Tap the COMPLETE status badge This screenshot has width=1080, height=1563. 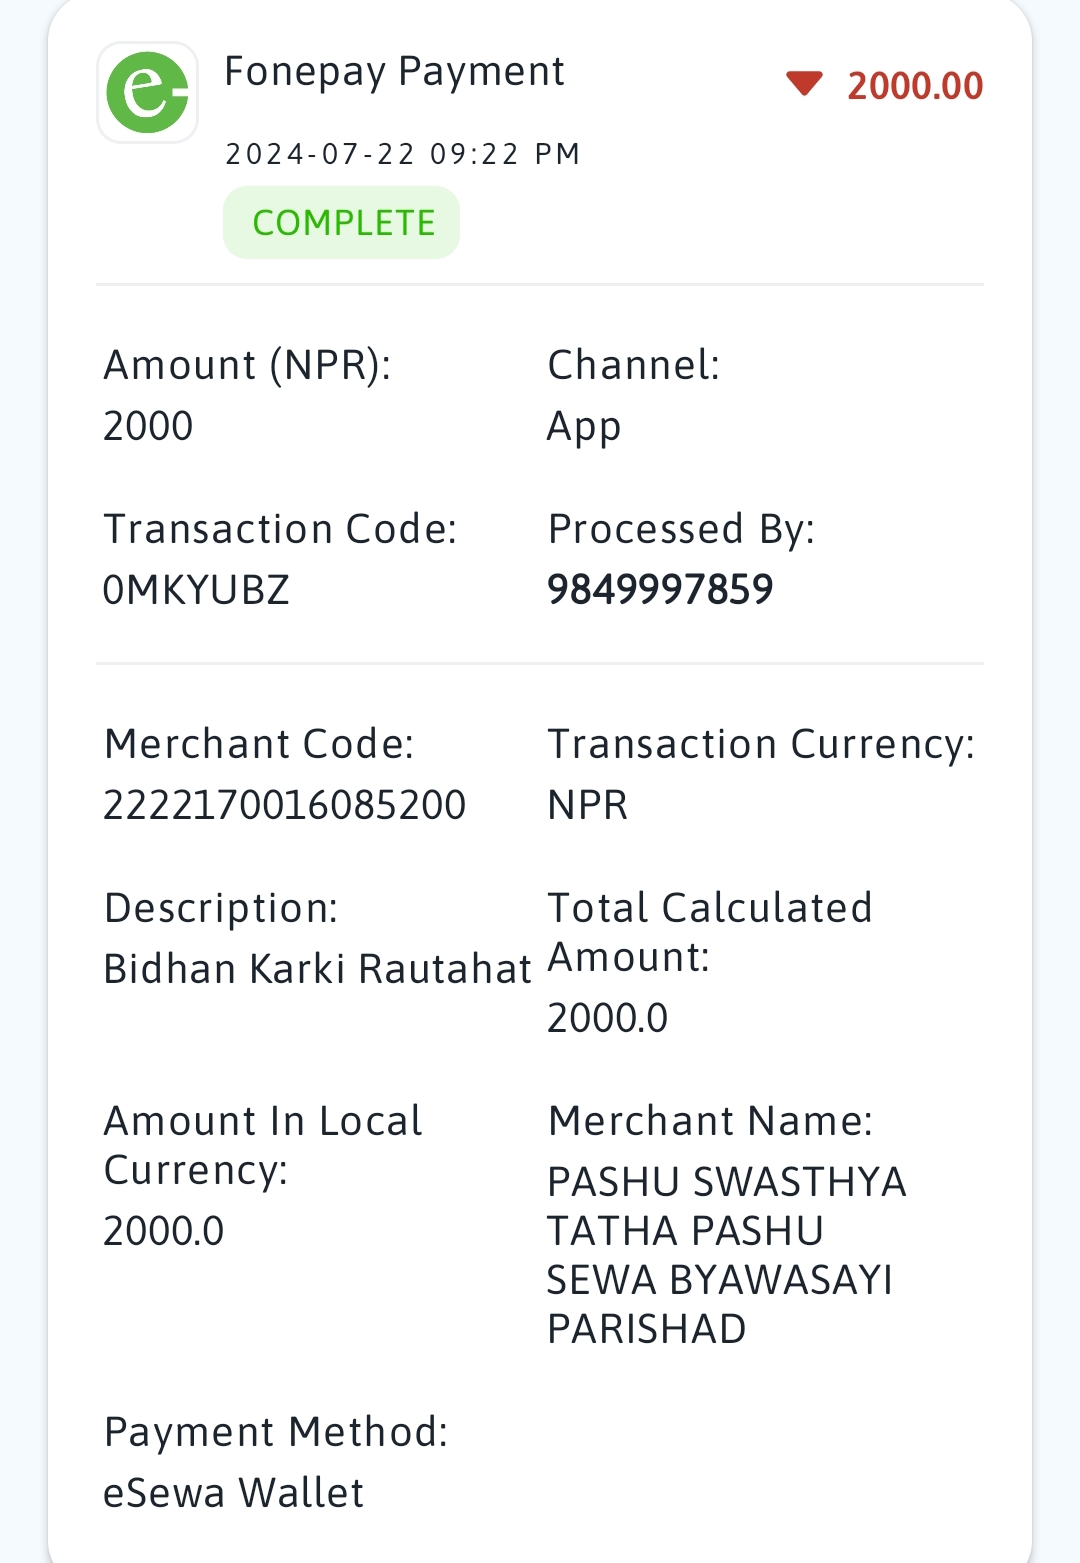click(341, 222)
